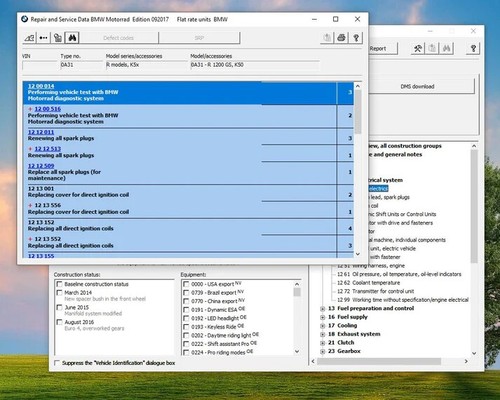Tick the June 2015 checkbox
500x400 pixels.
(59, 307)
